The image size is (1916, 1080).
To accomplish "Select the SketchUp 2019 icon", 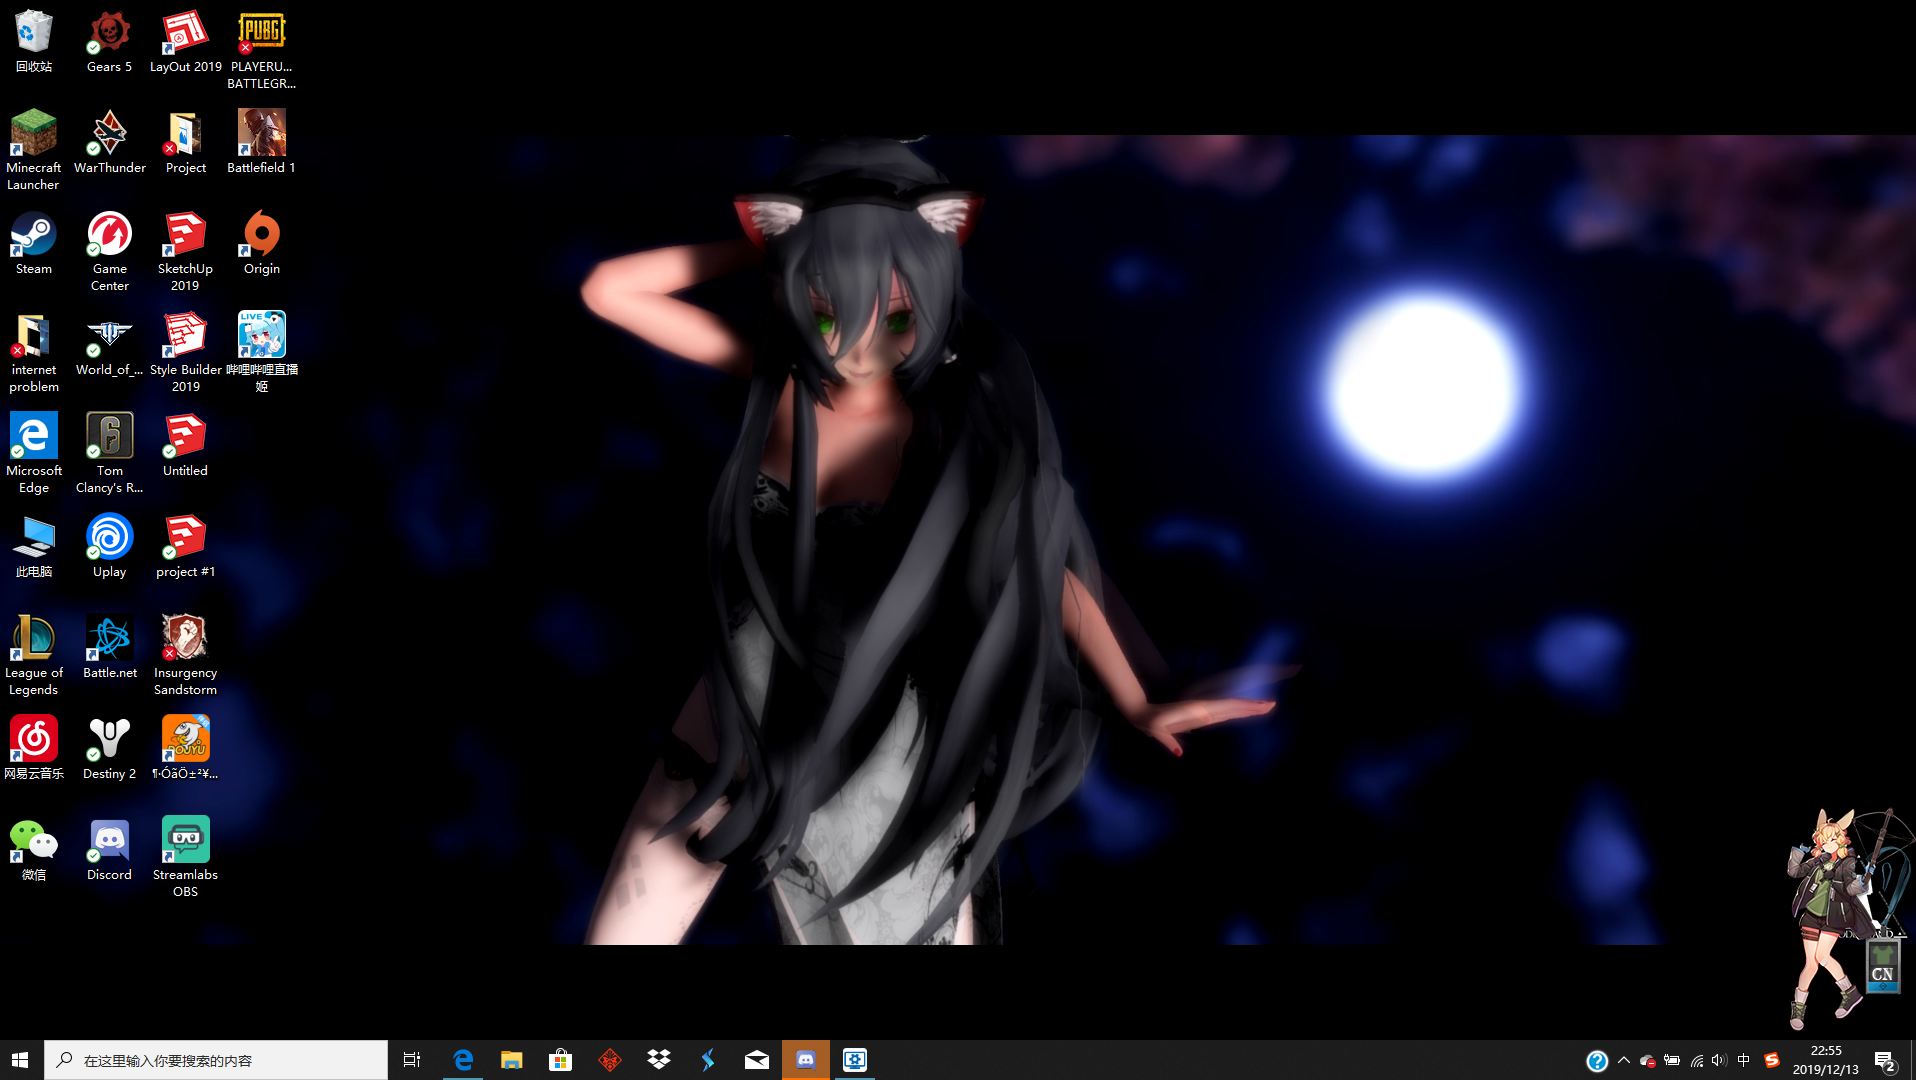I will (185, 251).
